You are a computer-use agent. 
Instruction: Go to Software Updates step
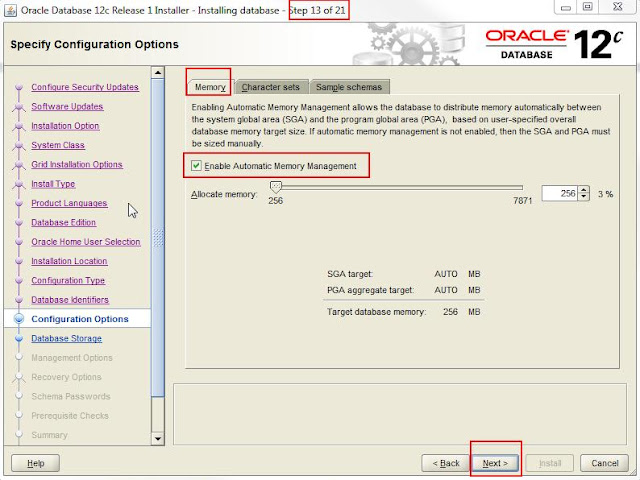click(67, 106)
